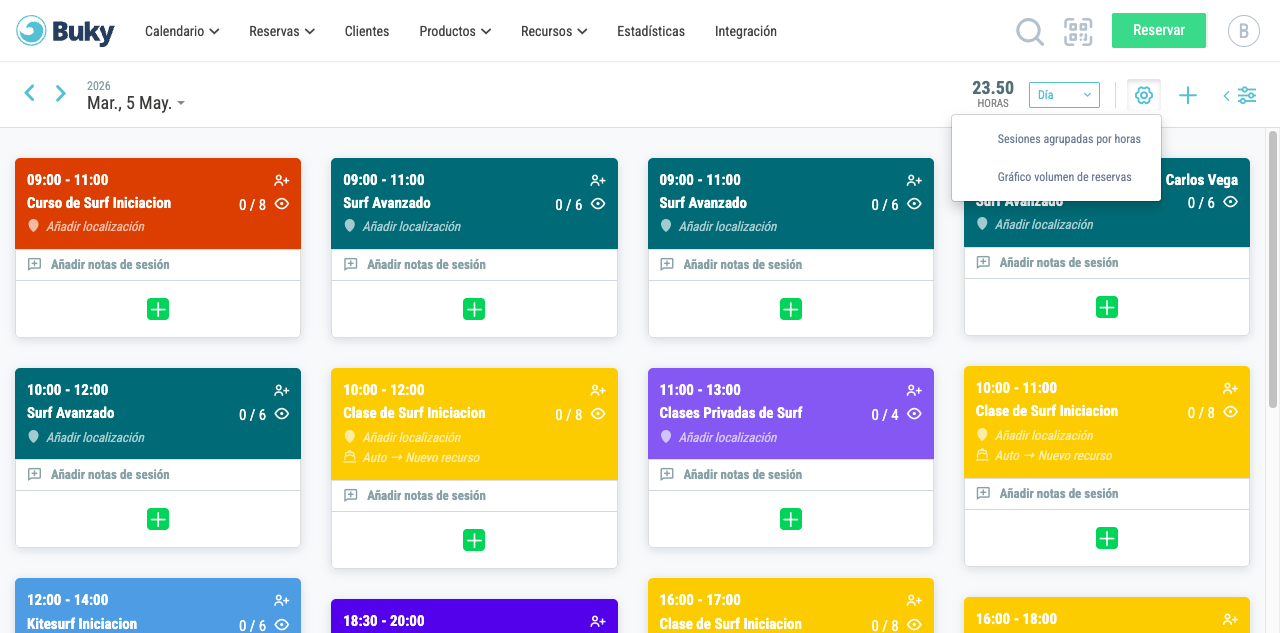Click notes icon on 10:00 - 11:00 Clase de Surf card
Viewport: 1280px width, 633px height.
[x=983, y=493]
